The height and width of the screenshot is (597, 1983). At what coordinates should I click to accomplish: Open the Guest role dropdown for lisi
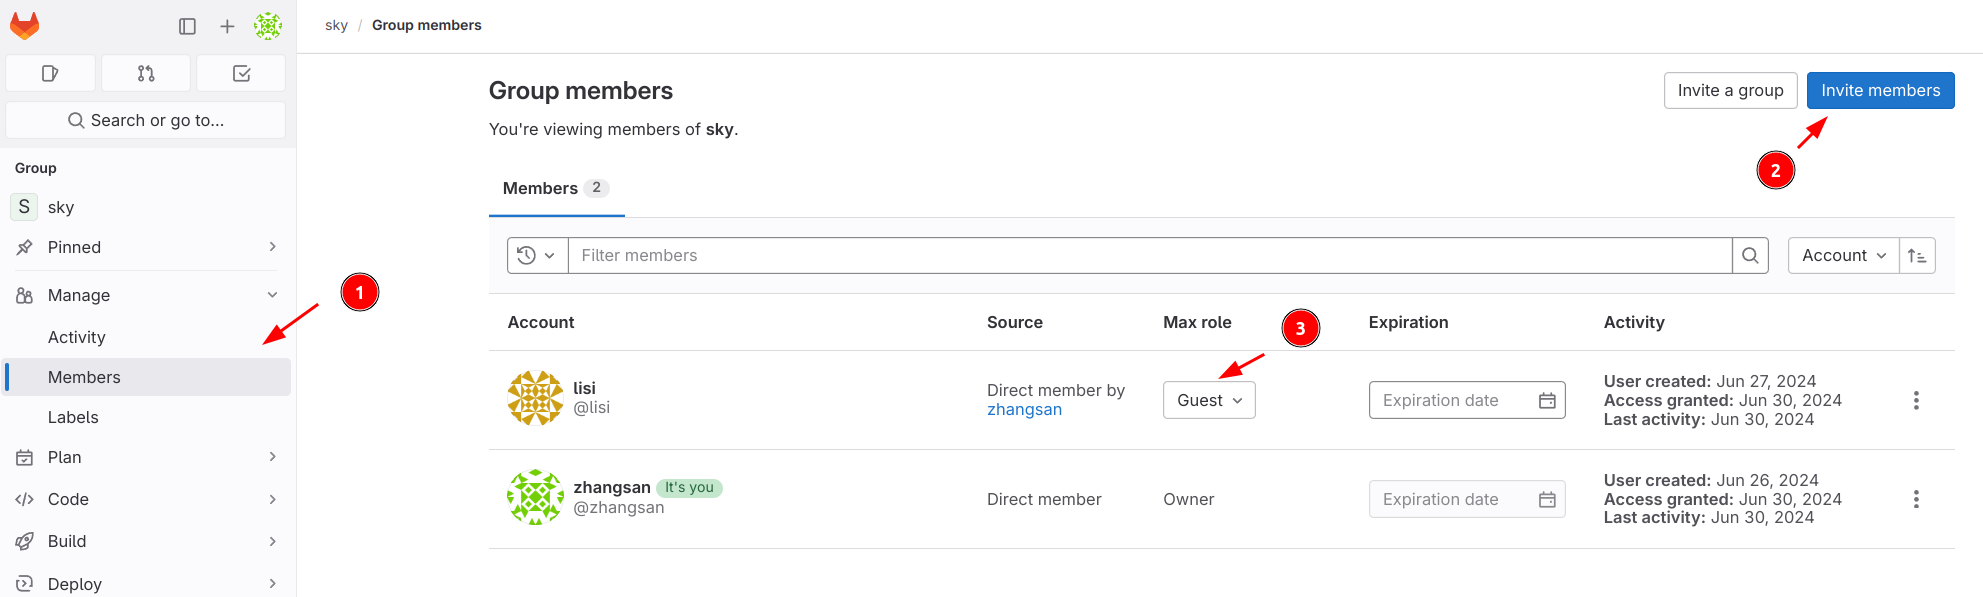point(1209,400)
